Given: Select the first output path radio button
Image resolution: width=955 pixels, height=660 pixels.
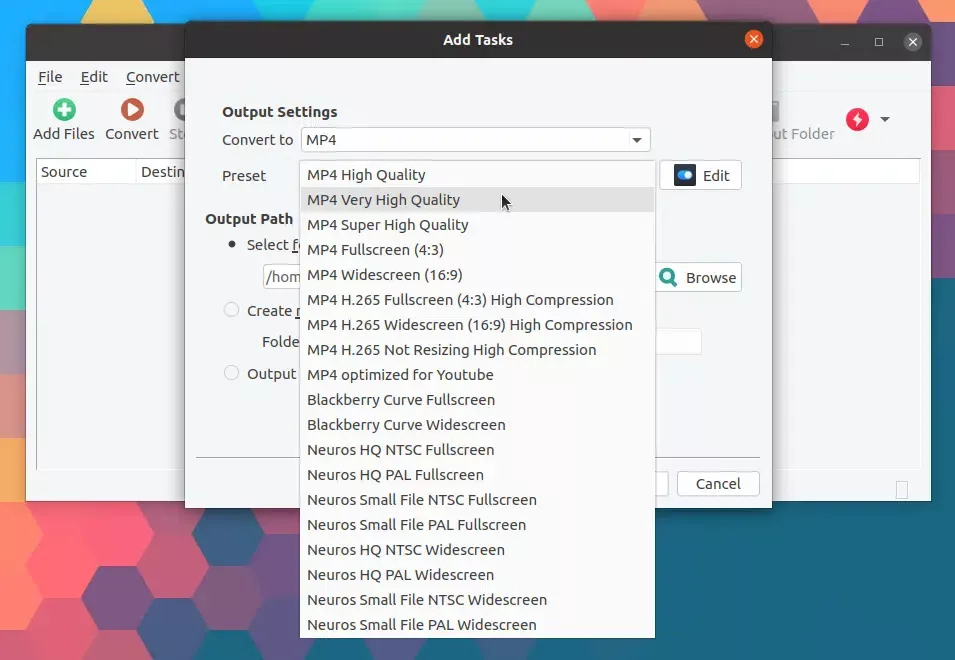Looking at the screenshot, I should point(232,245).
